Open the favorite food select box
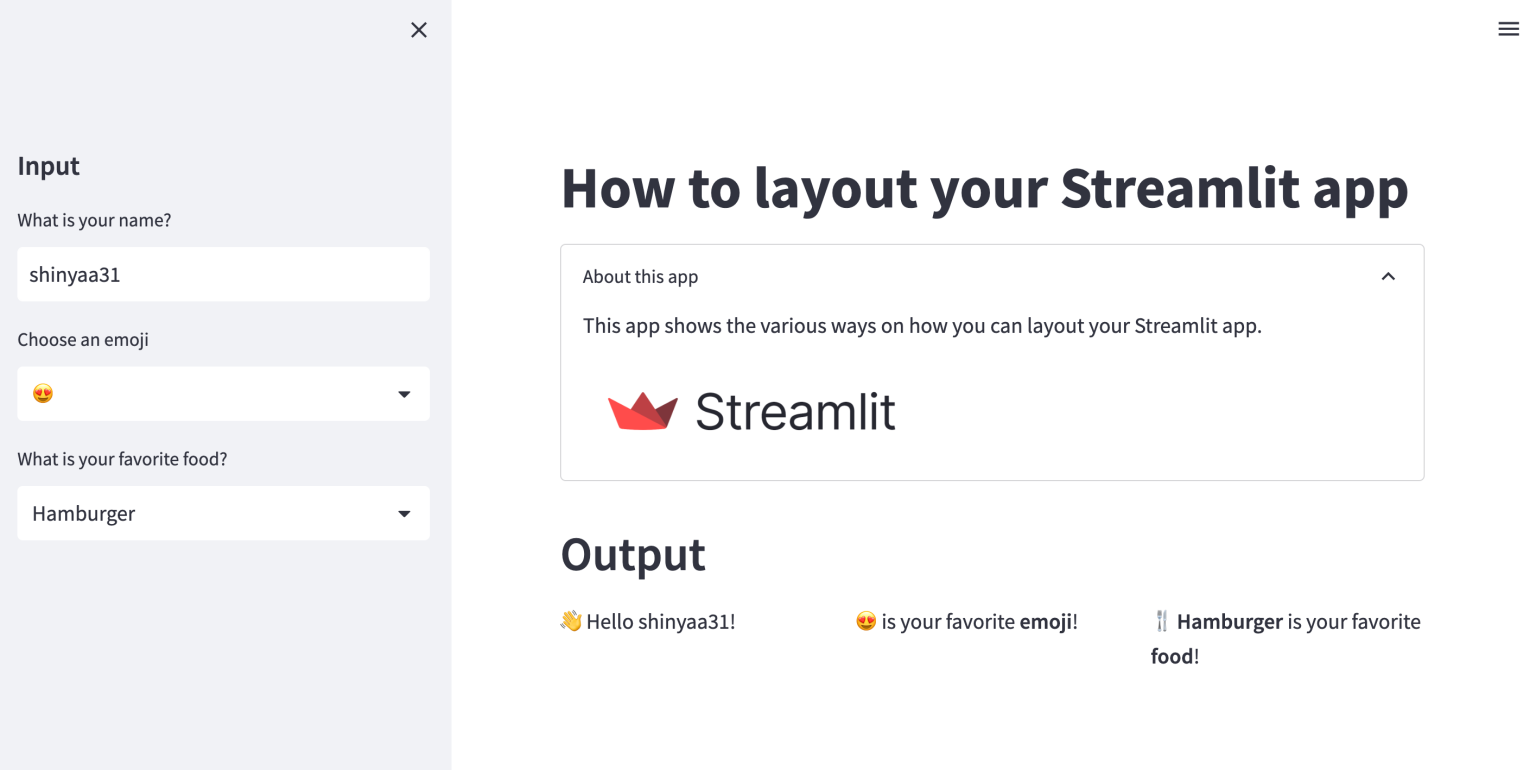Screen dimensions: 1536x770 coord(223,514)
